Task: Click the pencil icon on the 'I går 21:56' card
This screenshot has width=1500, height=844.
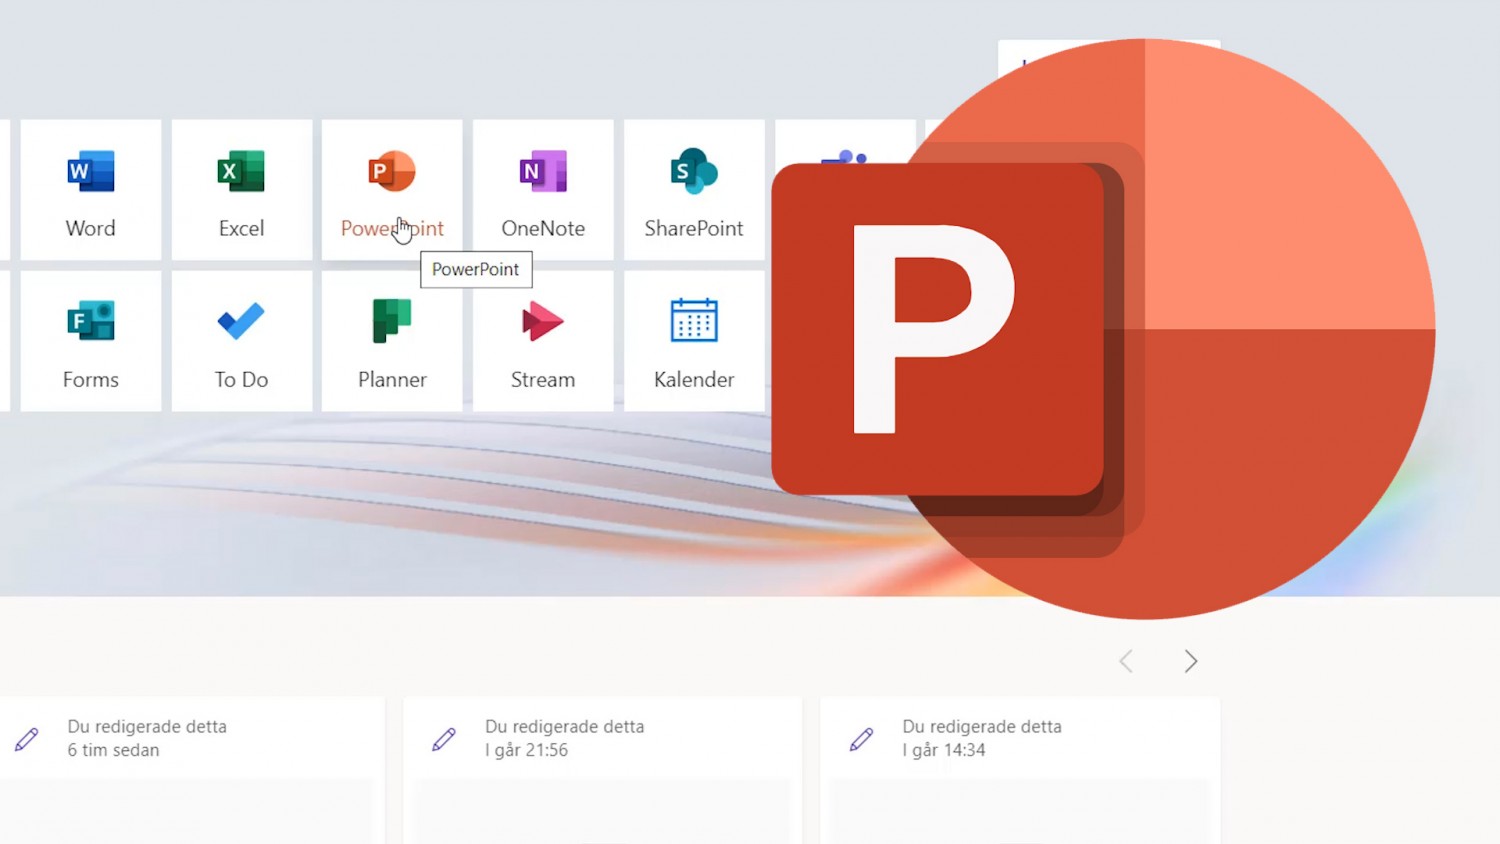Action: click(444, 739)
